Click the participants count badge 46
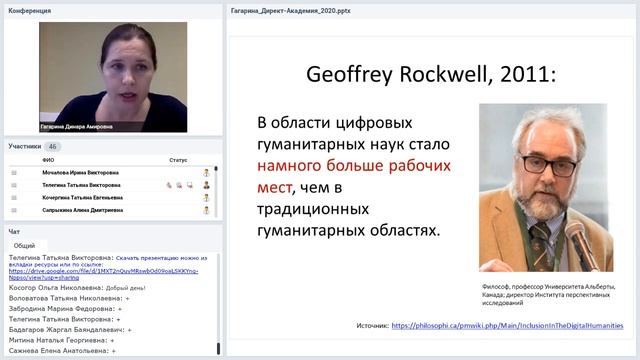Viewport: 640px width, 360px height. 52,147
